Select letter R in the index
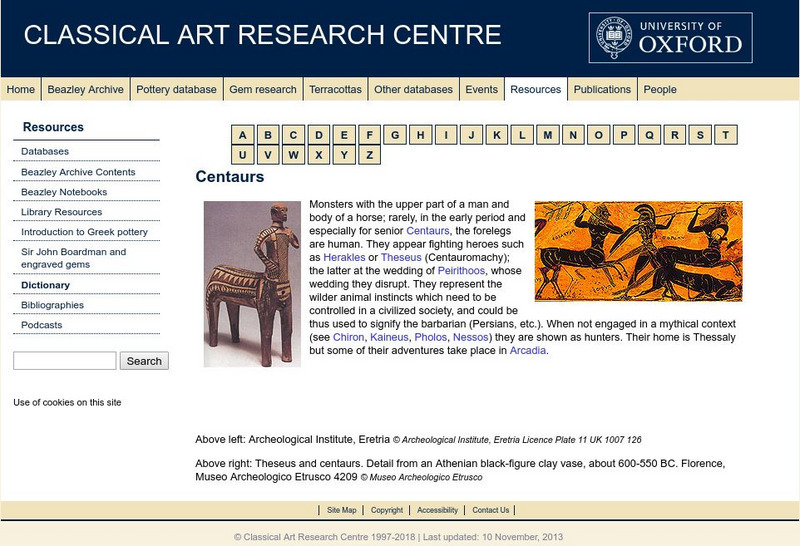 (x=674, y=135)
